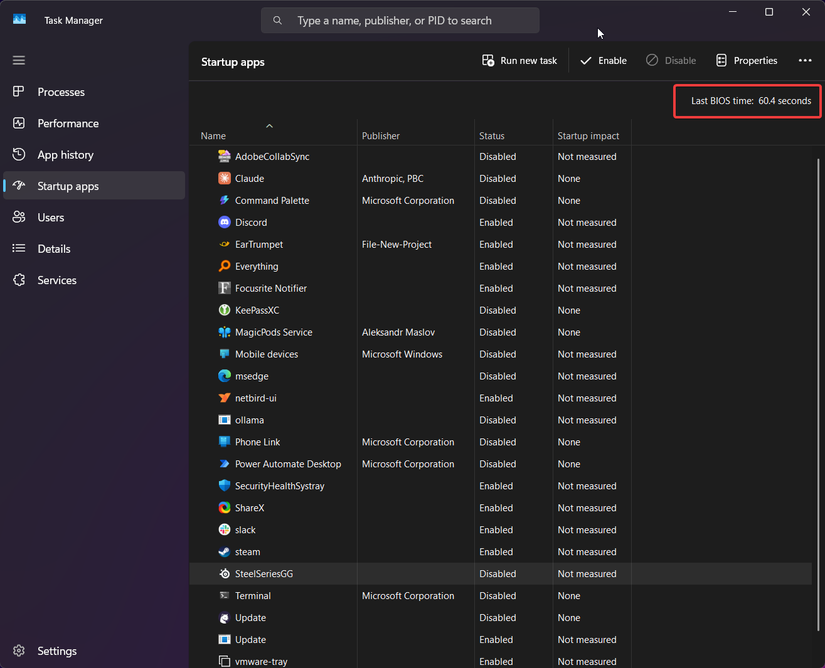The width and height of the screenshot is (825, 668).
Task: Select the Update row with Enabled status
Action: (500, 640)
